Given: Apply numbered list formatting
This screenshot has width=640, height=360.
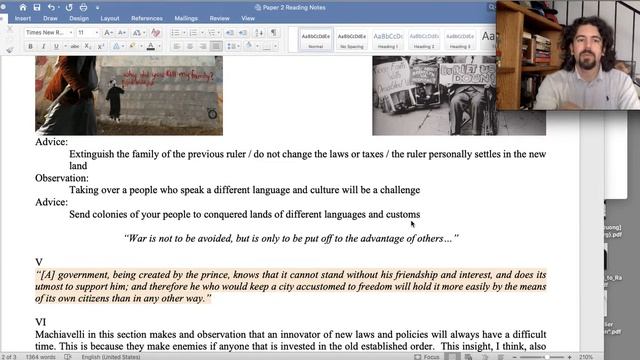Looking at the screenshot, I should [x=193, y=32].
